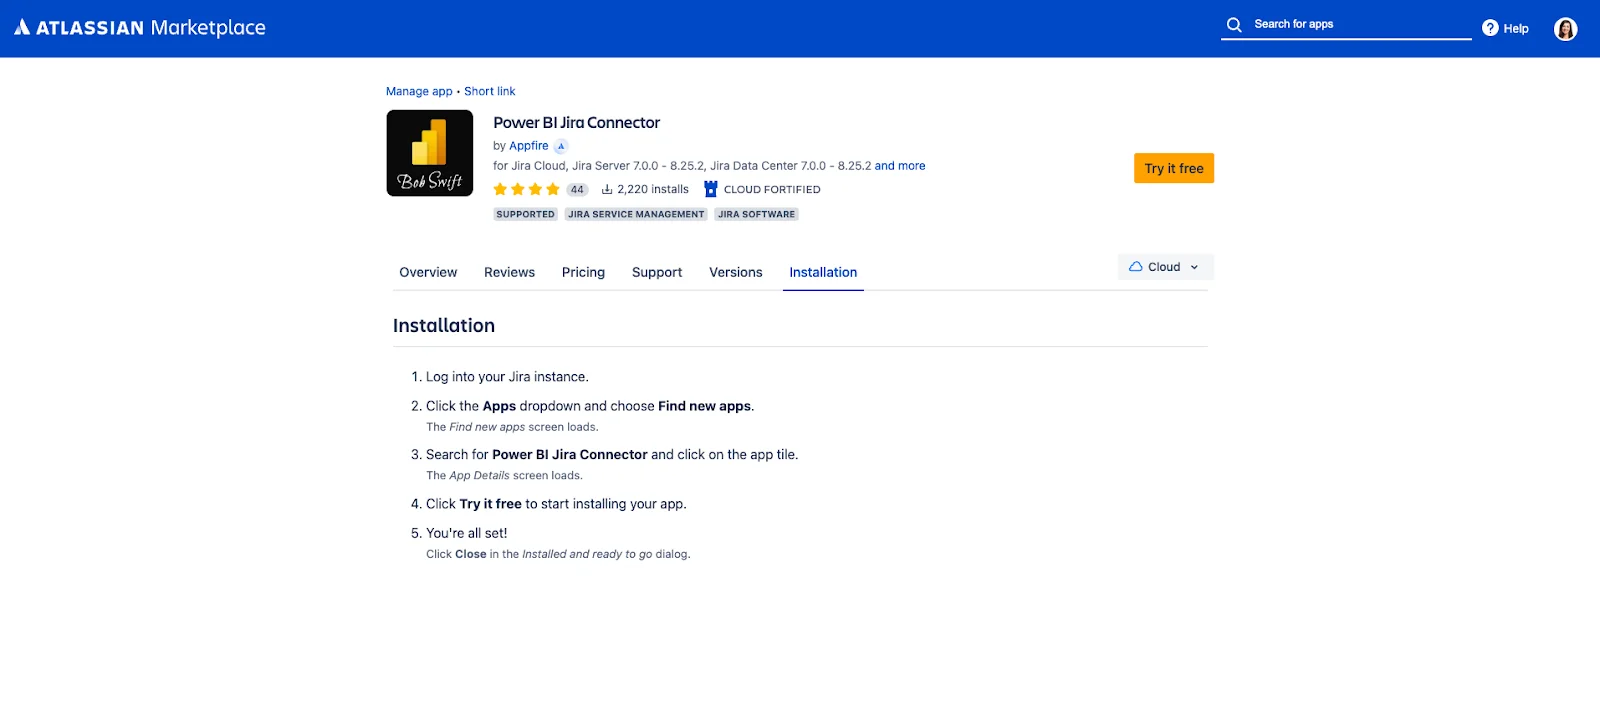
Task: Switch to the Reviews tab
Action: coord(509,272)
